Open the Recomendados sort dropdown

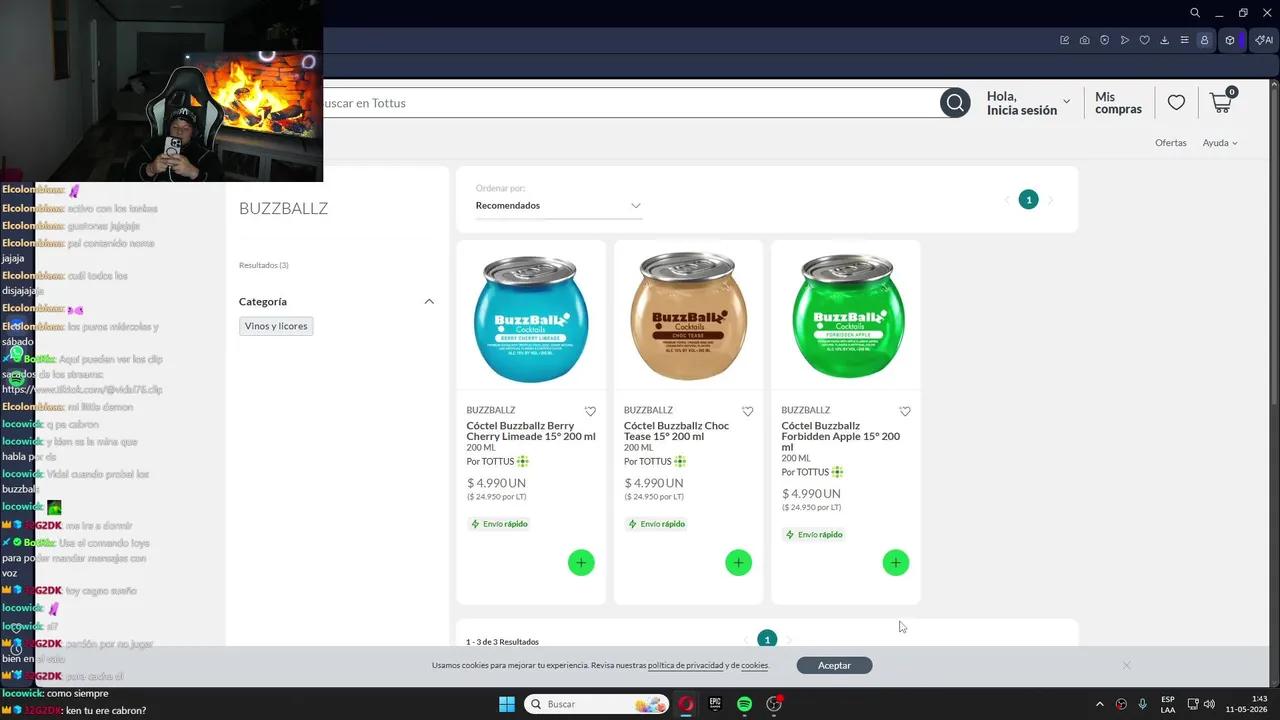click(558, 205)
